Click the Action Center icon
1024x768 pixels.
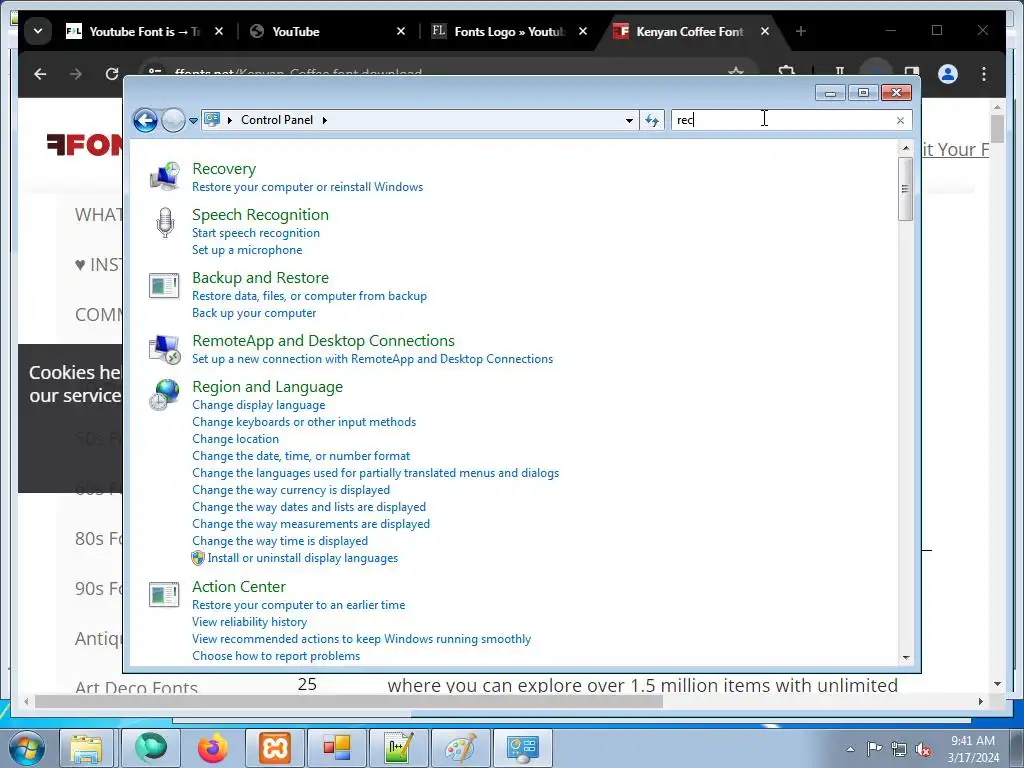click(164, 594)
